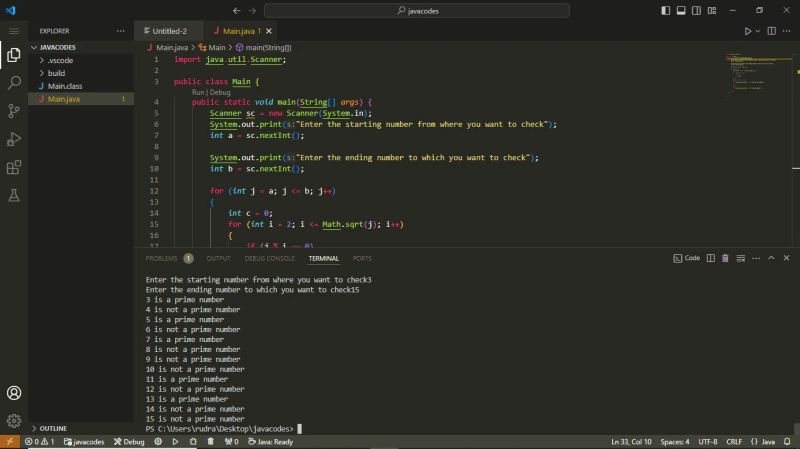Viewport: 800px width, 449px height.
Task: Go back using the navigation arrow
Action: point(236,11)
